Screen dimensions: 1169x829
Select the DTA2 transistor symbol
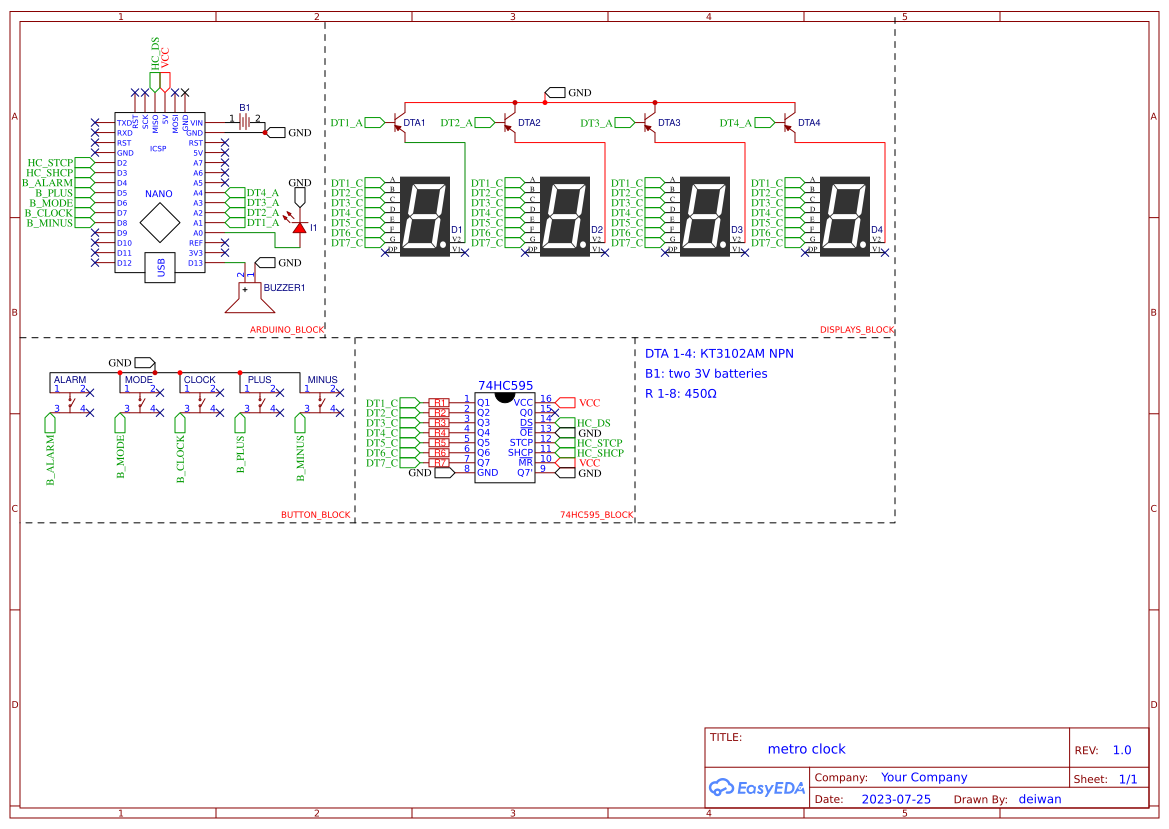point(508,123)
